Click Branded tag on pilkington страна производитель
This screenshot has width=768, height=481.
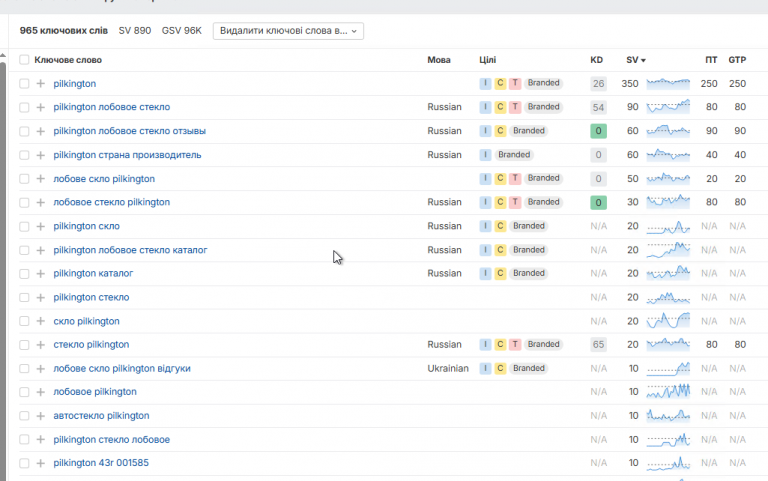point(514,155)
